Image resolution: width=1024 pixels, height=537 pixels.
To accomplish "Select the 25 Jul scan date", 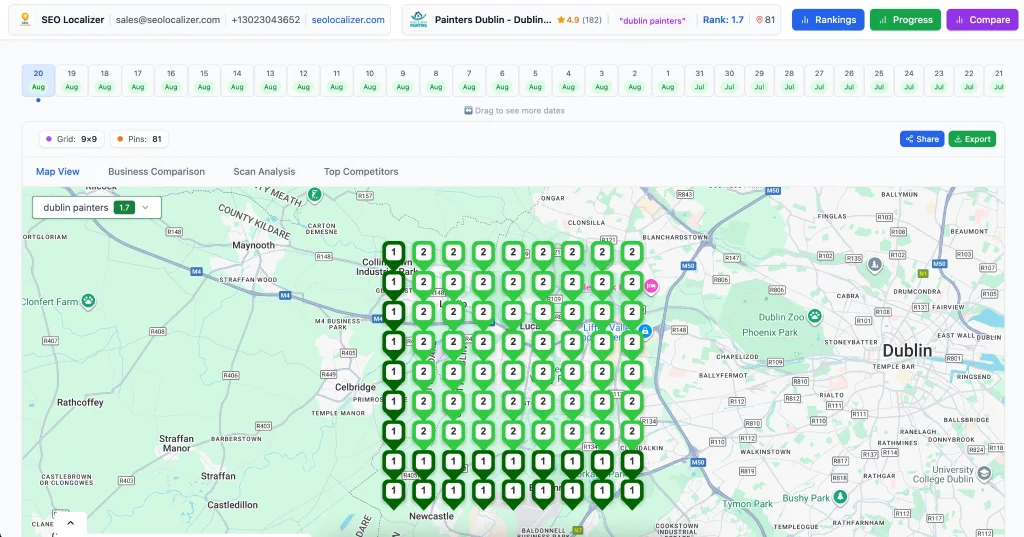I will click(879, 80).
